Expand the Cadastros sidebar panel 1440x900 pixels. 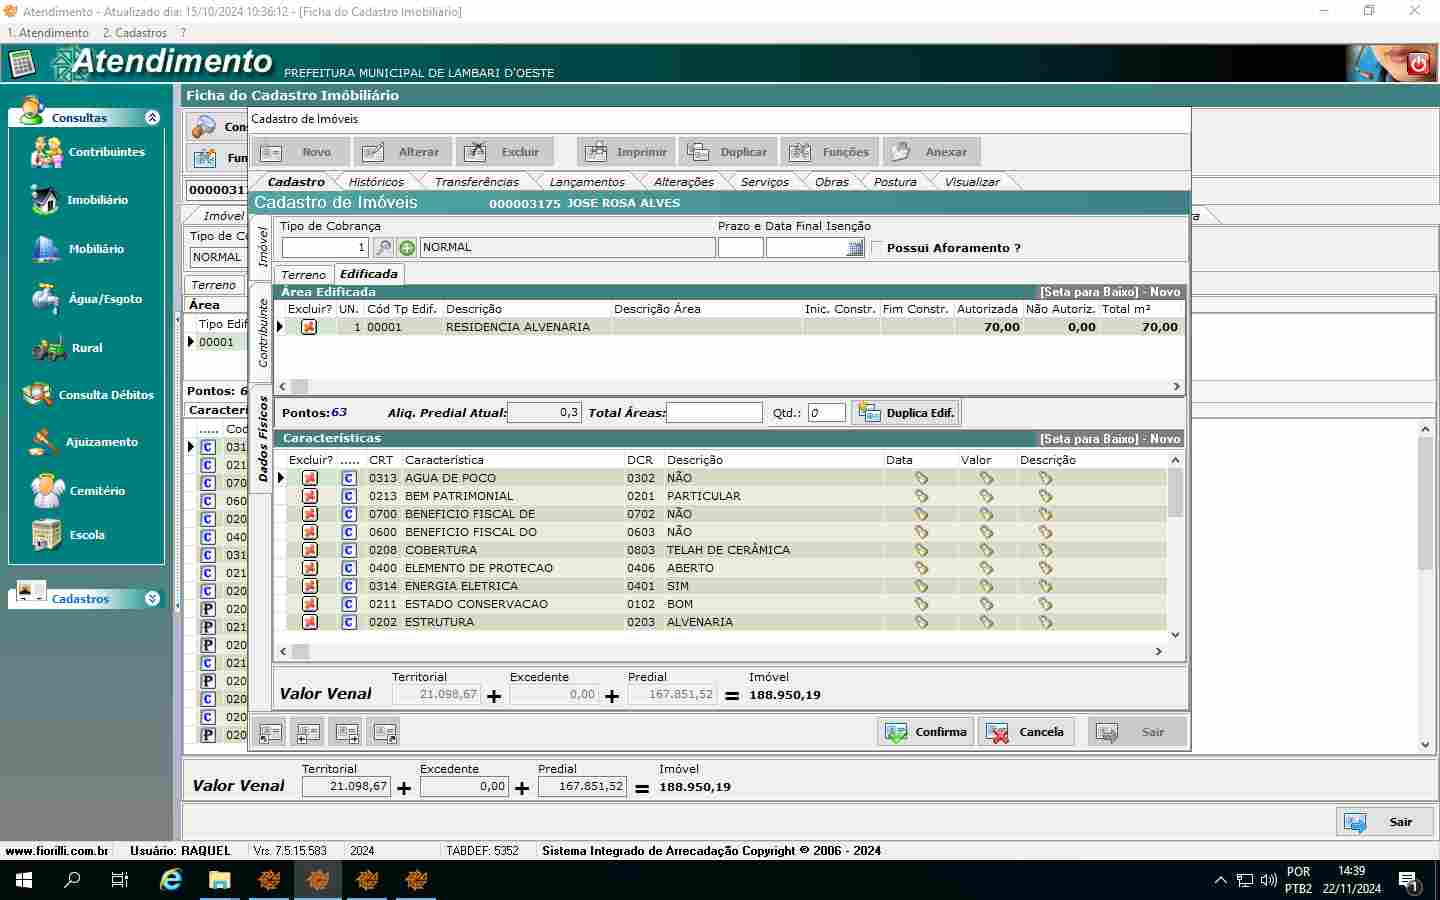pos(152,599)
